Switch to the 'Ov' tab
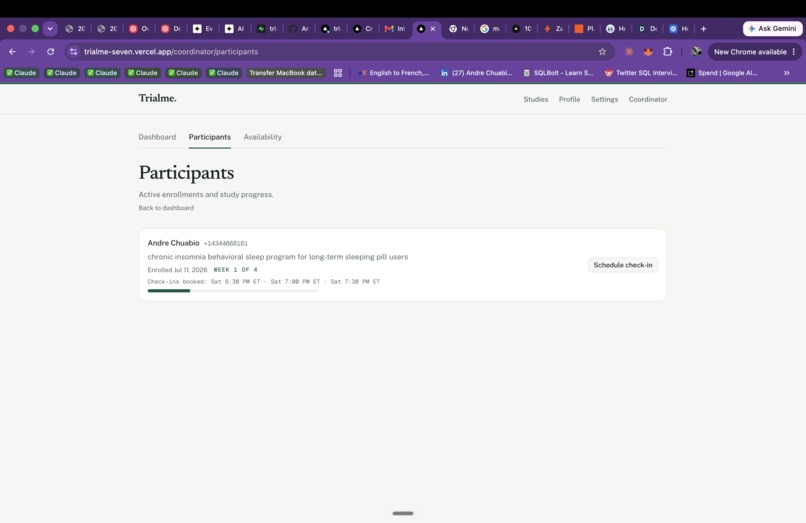Viewport: 806px width, 523px height. click(139, 29)
